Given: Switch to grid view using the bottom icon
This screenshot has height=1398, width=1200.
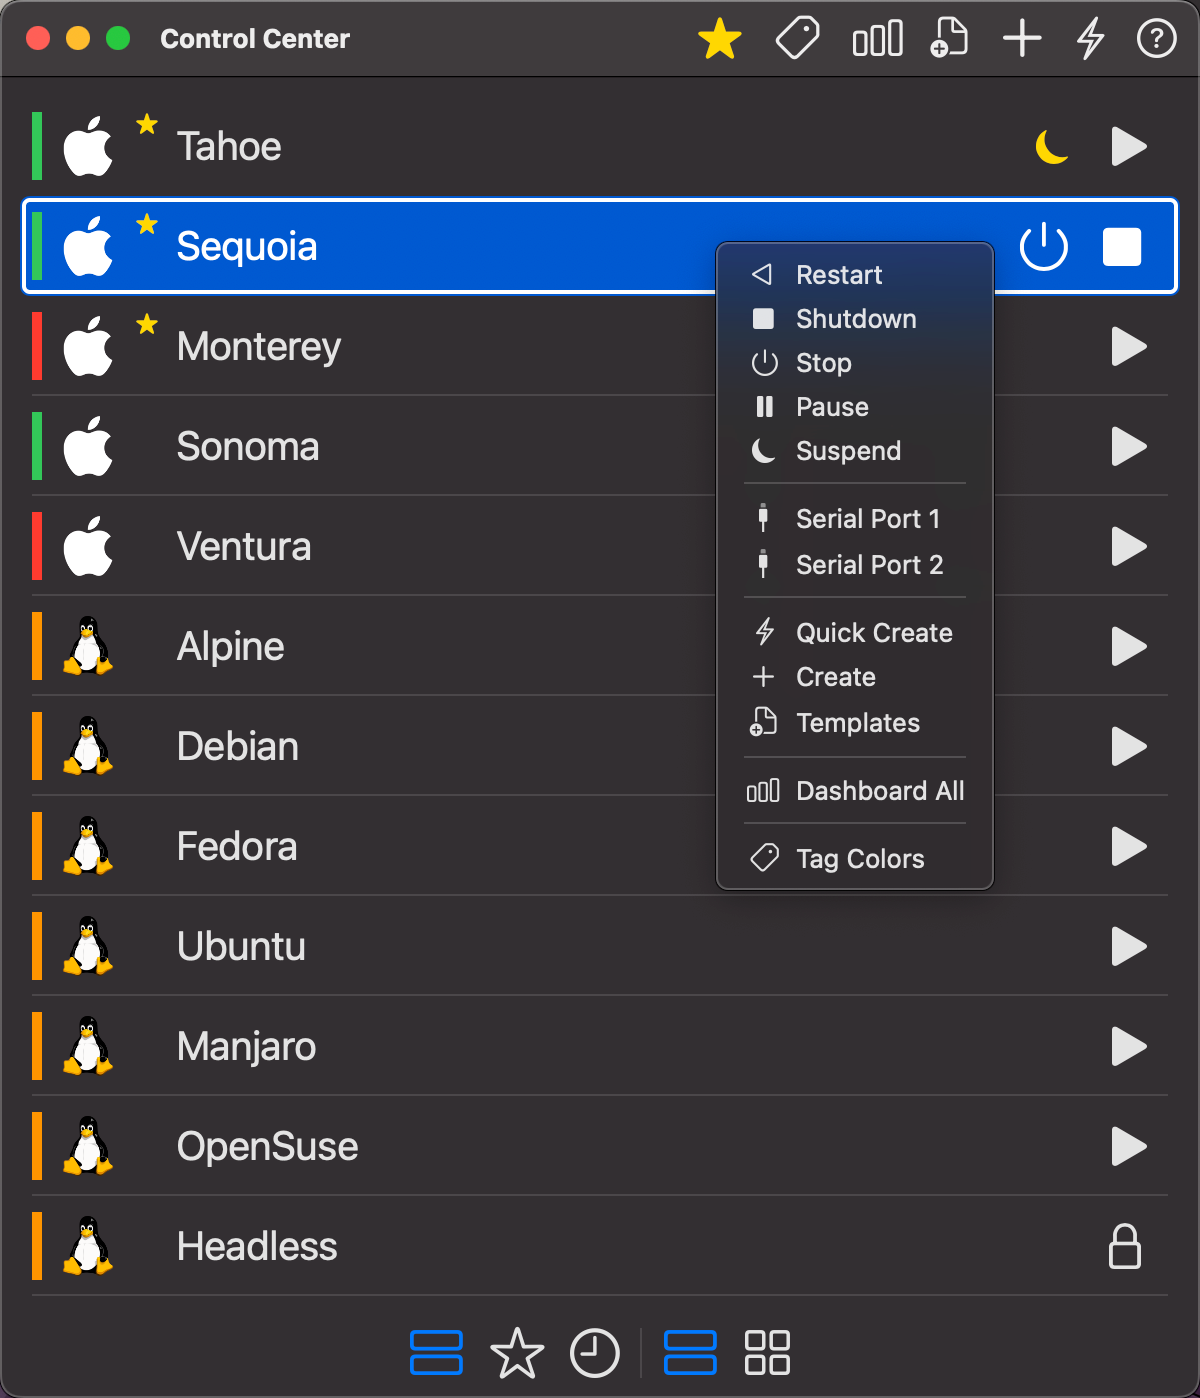Looking at the screenshot, I should pos(767,1353).
